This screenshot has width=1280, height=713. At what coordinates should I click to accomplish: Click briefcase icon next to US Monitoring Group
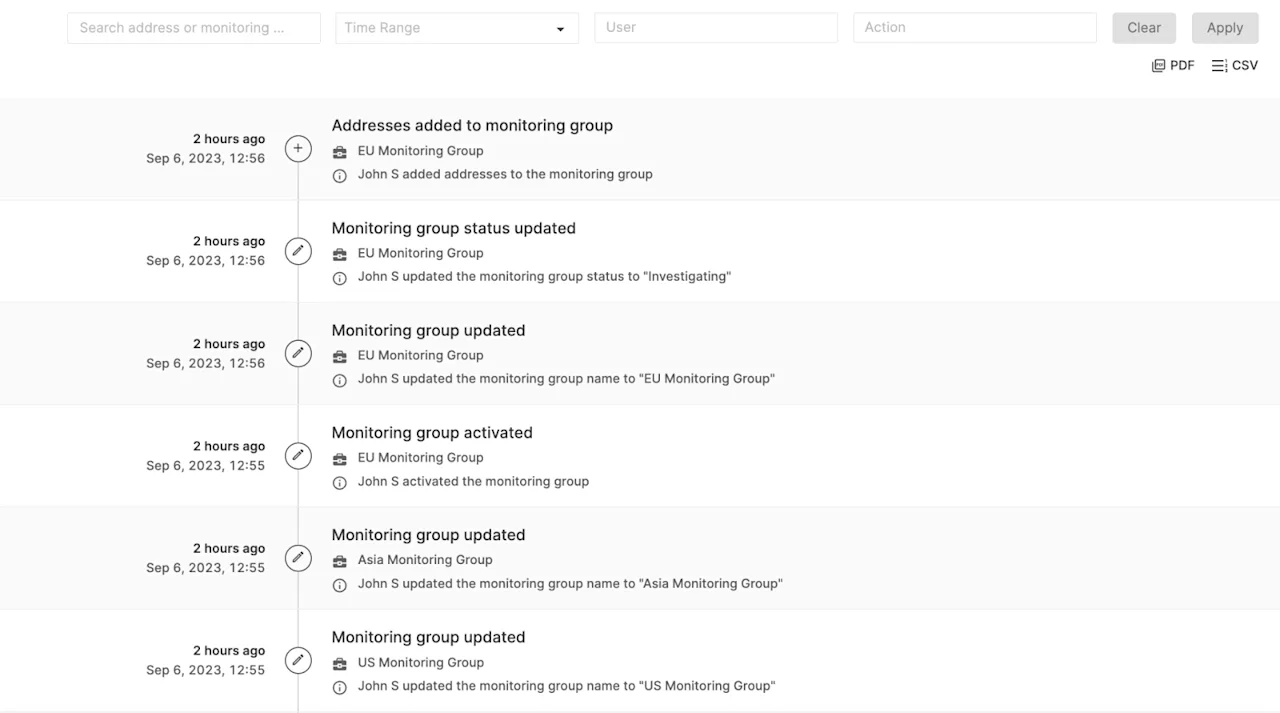pos(339,663)
